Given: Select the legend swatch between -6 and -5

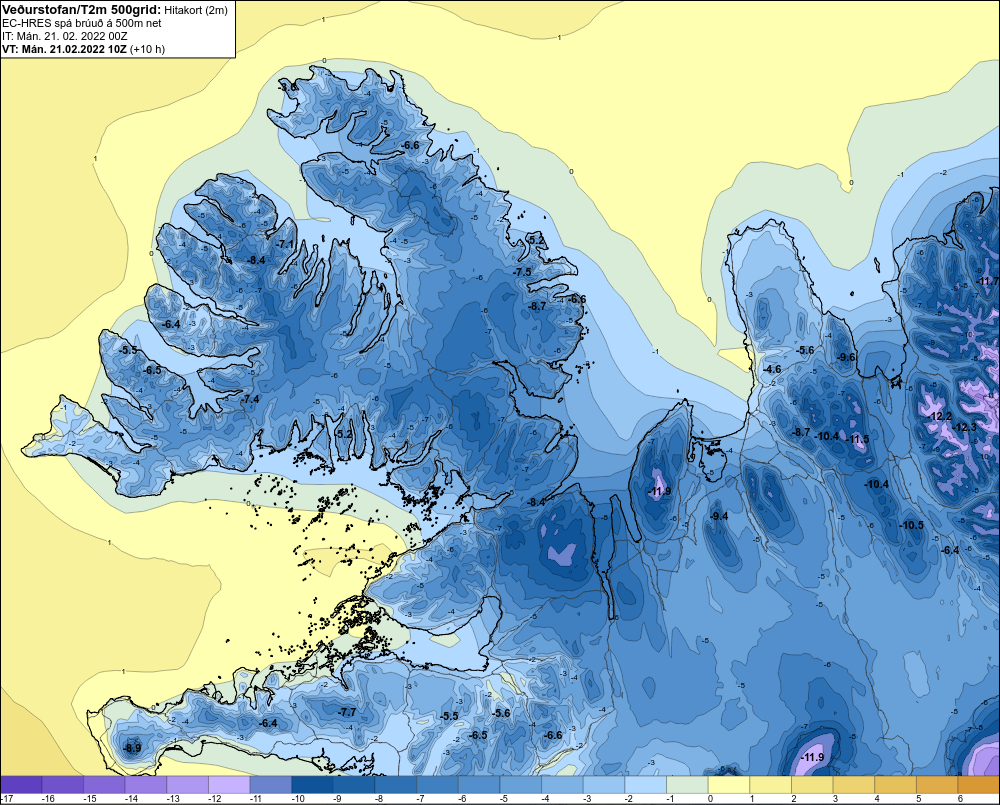Looking at the screenshot, I should click(479, 785).
